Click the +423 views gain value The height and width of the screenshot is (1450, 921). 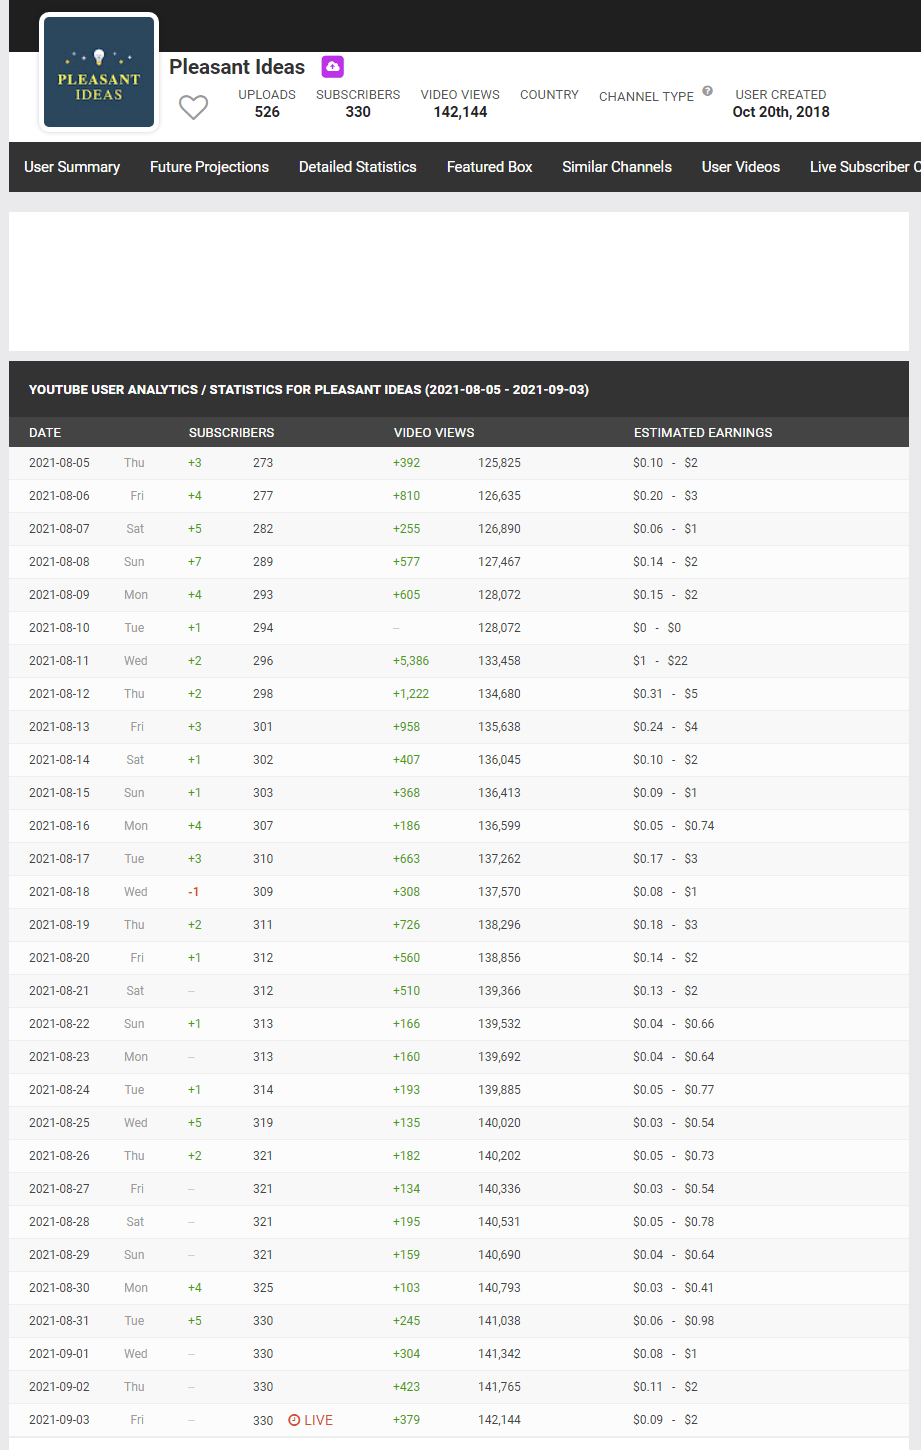406,1387
